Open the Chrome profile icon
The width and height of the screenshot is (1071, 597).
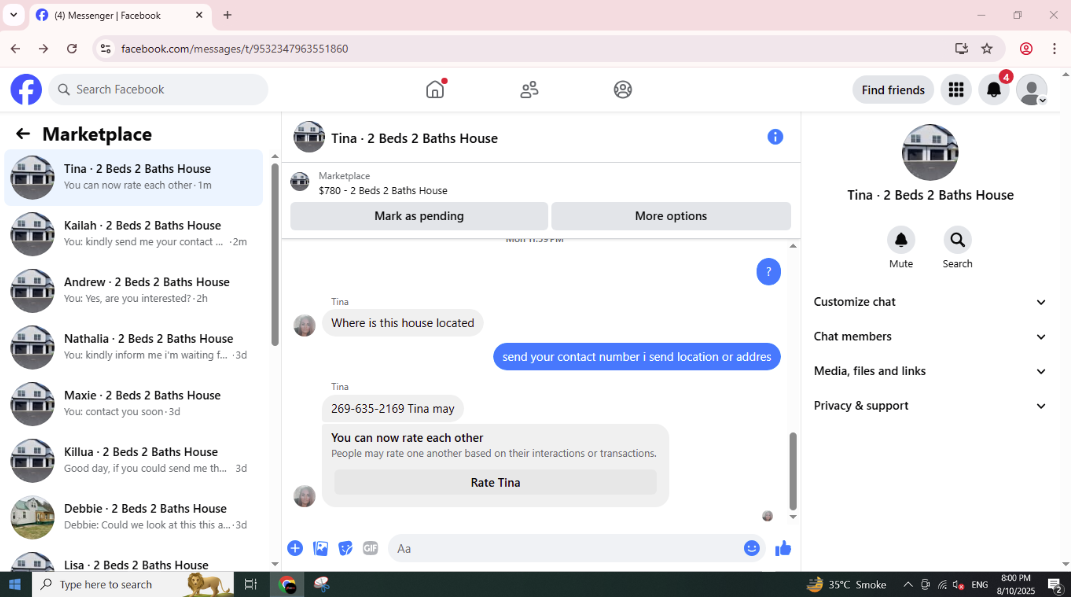[x=1026, y=48]
